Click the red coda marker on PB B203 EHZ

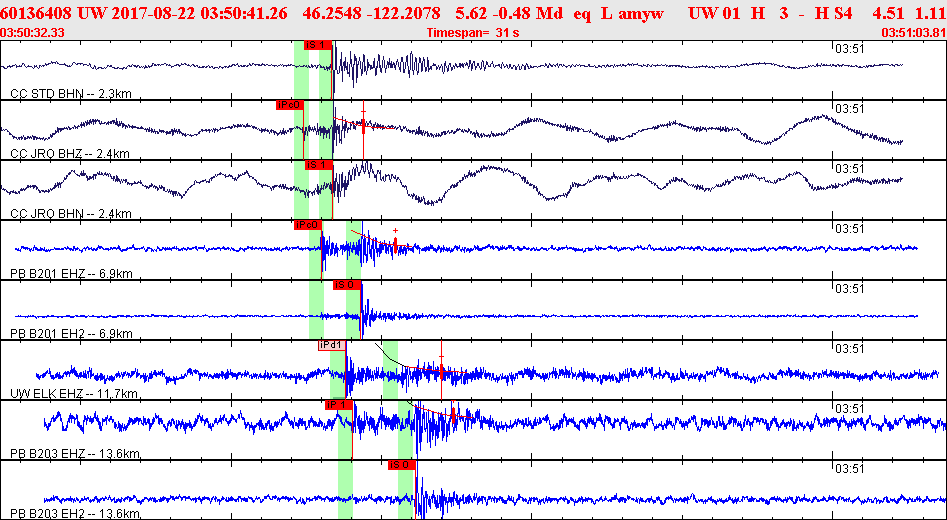click(453, 415)
